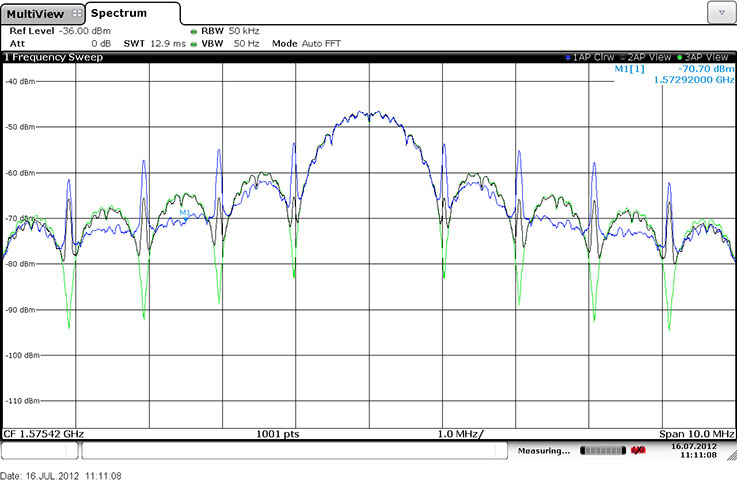This screenshot has height=492, width=737.
Task: Open the top-right dropdown arrow button
Action: (x=720, y=12)
